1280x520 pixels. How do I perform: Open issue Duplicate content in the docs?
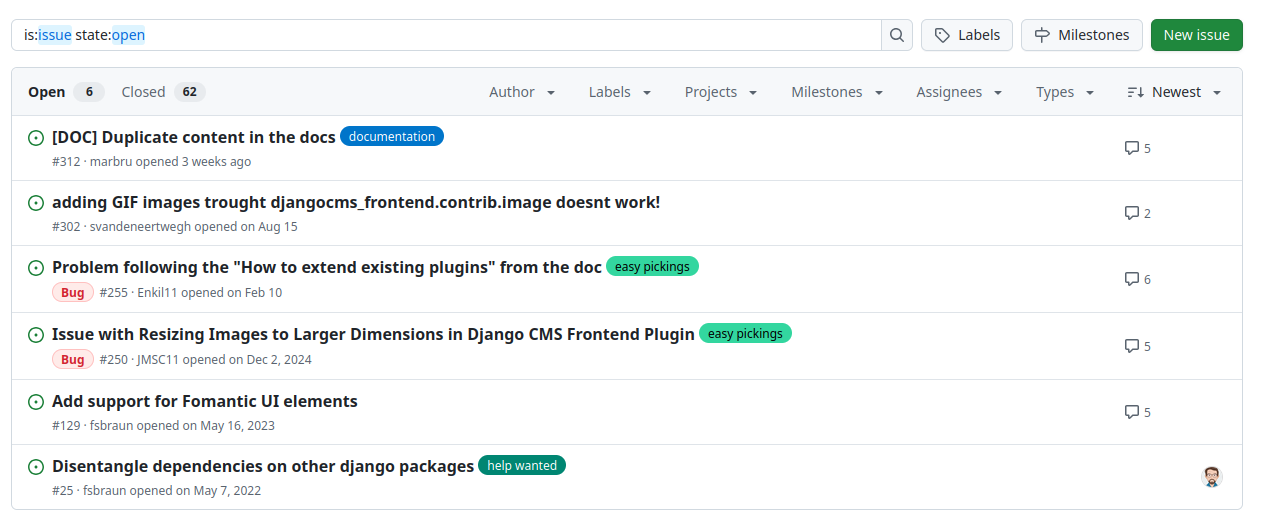click(x=194, y=137)
